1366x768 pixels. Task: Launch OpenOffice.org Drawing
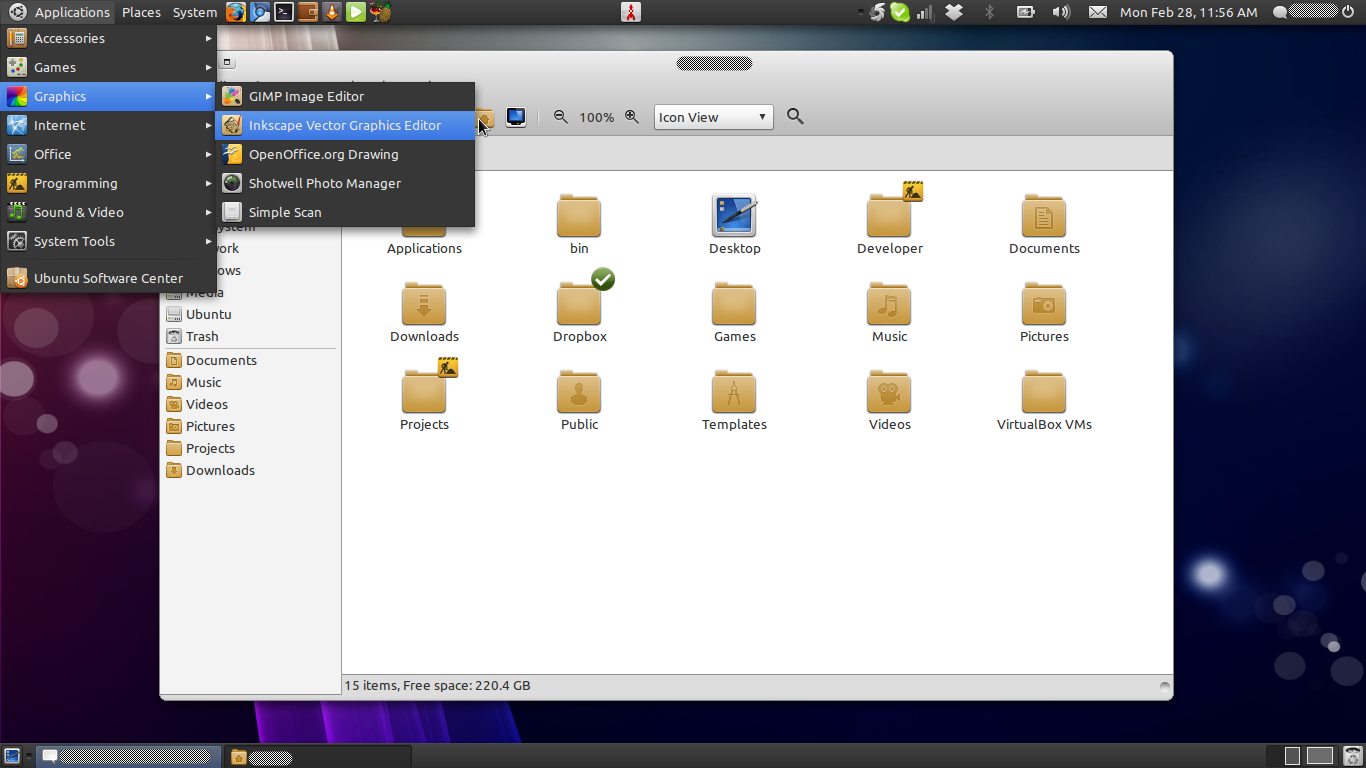coord(346,154)
